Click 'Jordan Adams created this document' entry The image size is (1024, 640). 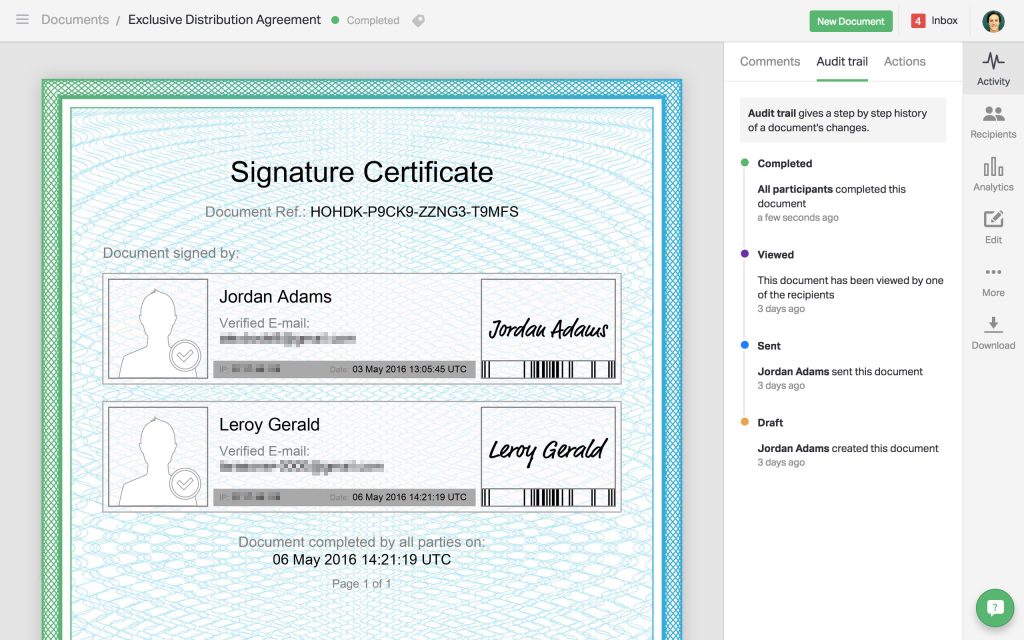coord(848,449)
